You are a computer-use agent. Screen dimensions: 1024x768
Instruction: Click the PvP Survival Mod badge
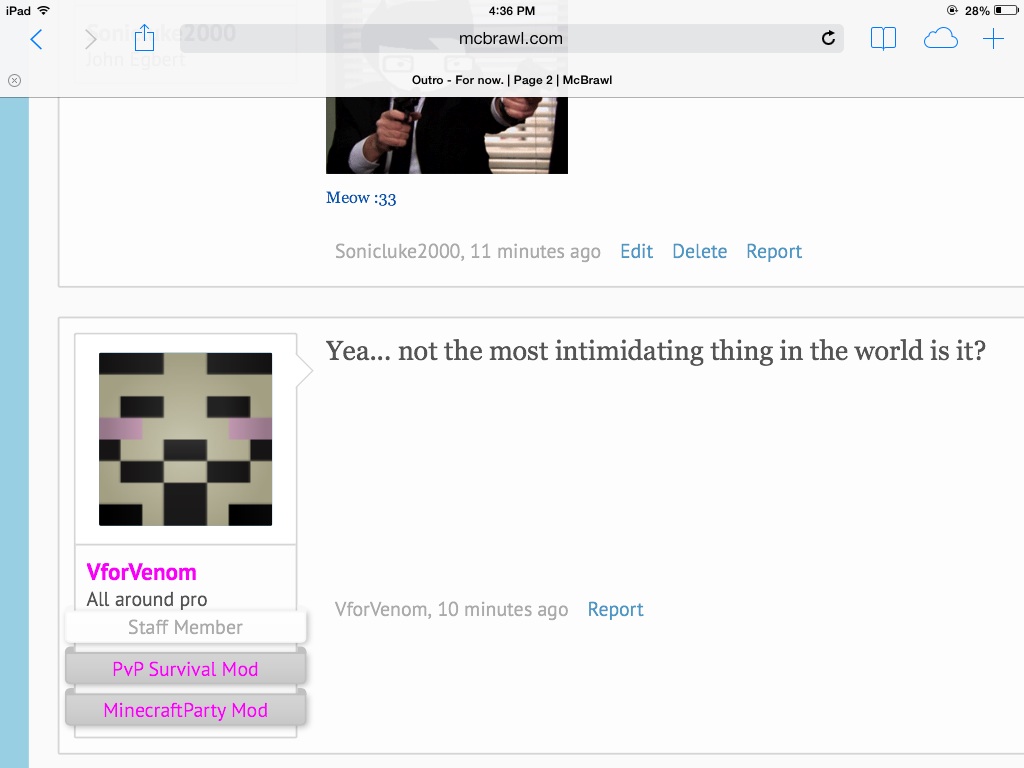pyautogui.click(x=185, y=669)
